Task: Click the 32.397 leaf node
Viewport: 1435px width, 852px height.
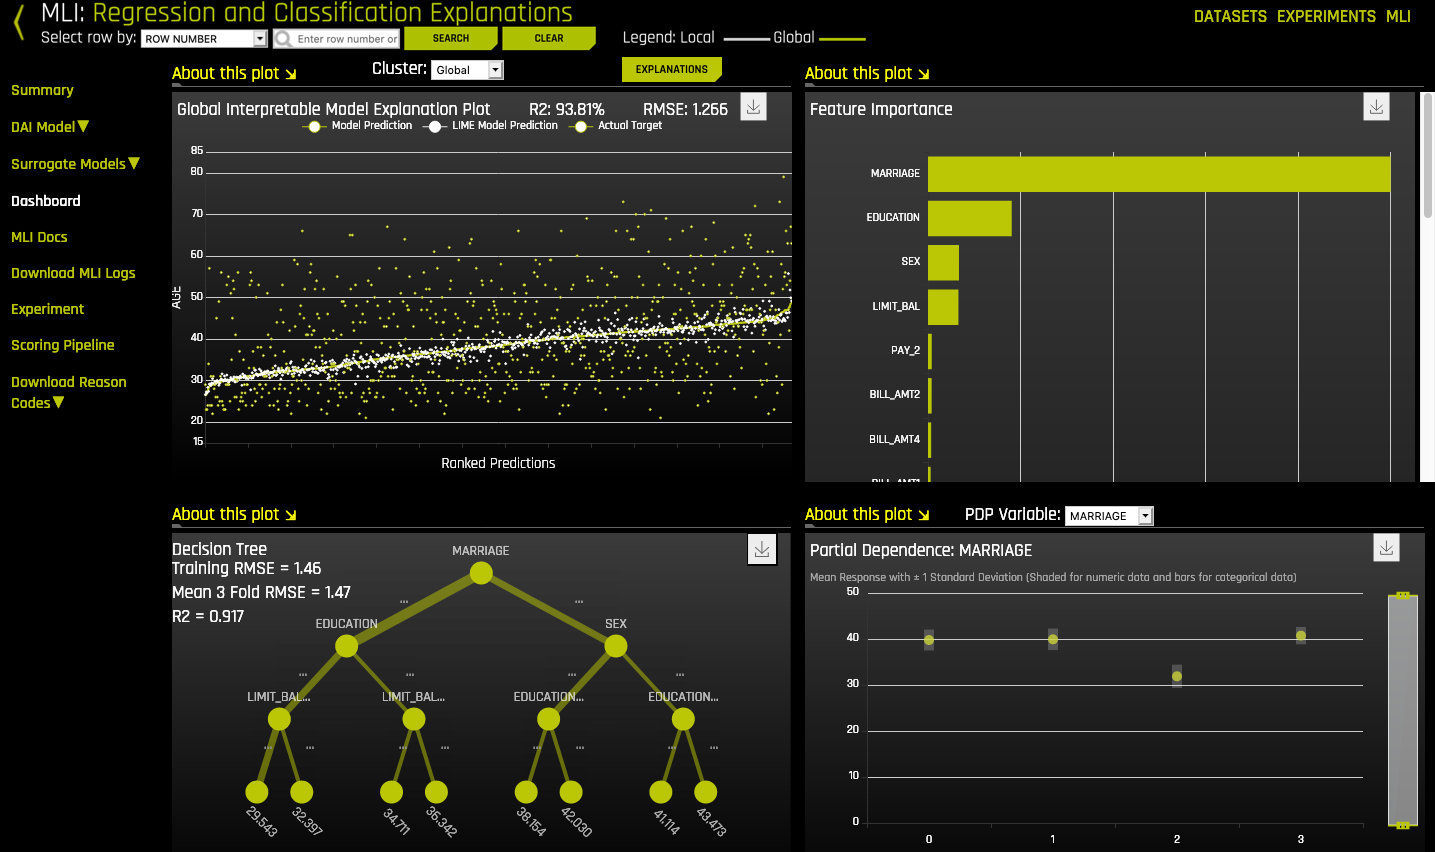Action: [301, 792]
